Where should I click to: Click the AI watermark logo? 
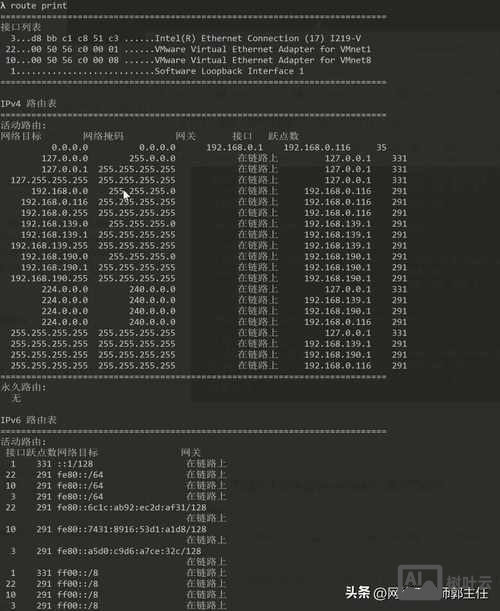(420, 580)
